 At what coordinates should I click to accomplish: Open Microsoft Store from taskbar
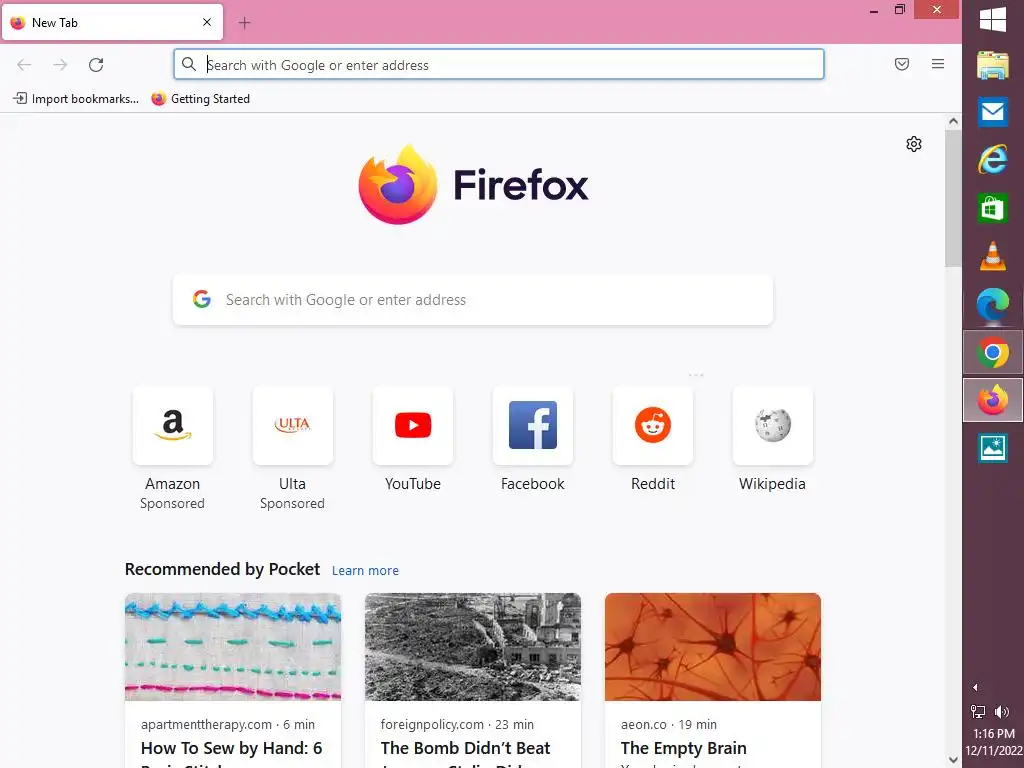coord(993,208)
